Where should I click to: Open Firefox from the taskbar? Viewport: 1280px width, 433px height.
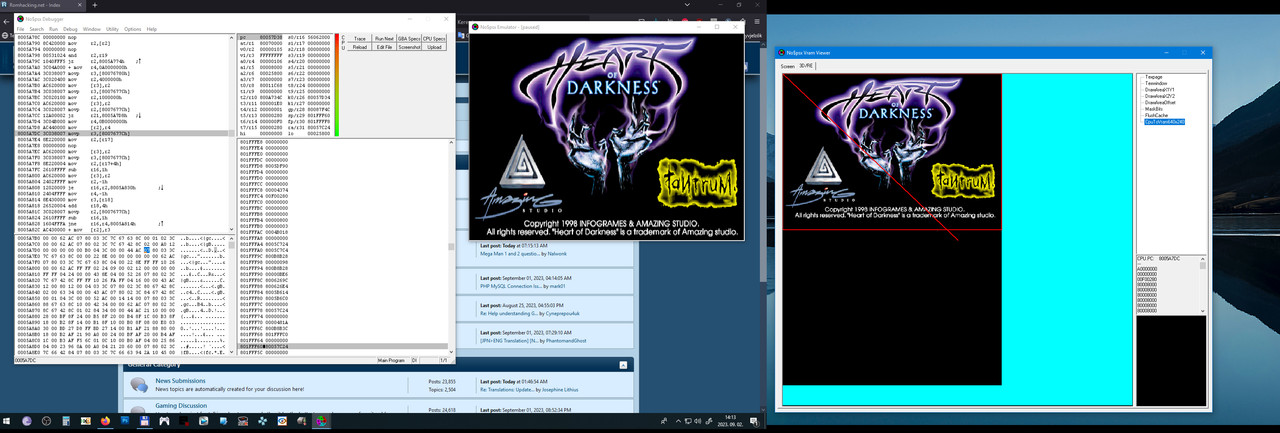click(104, 422)
